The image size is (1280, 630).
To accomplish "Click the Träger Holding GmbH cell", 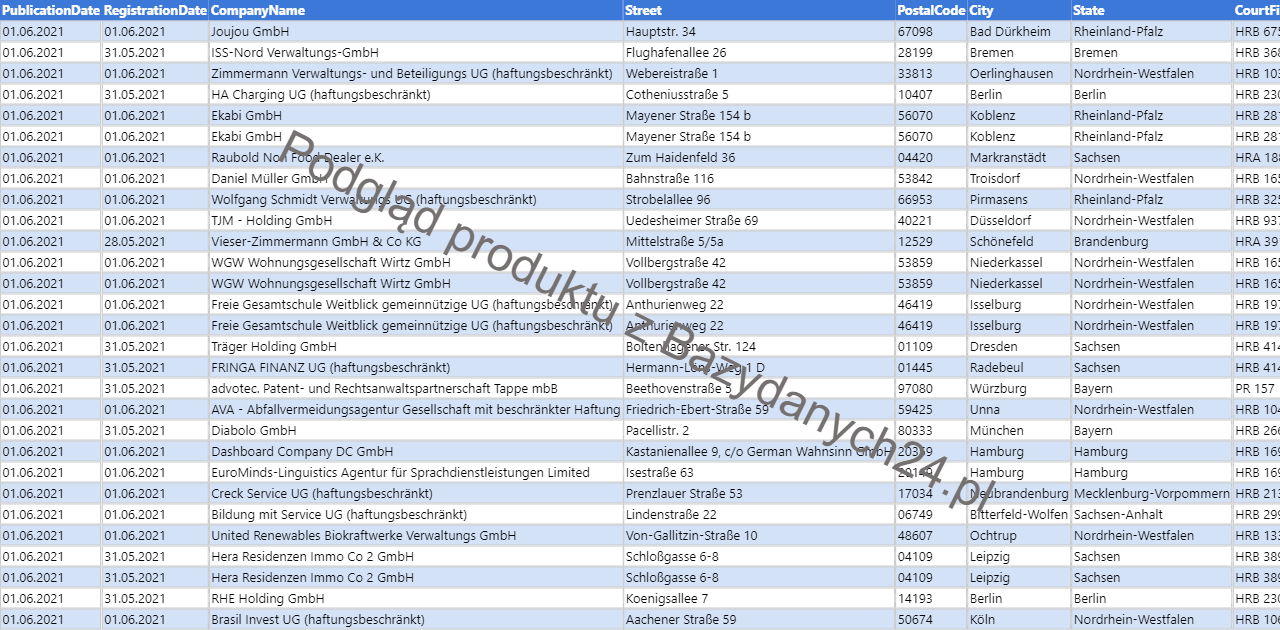I will (415, 347).
